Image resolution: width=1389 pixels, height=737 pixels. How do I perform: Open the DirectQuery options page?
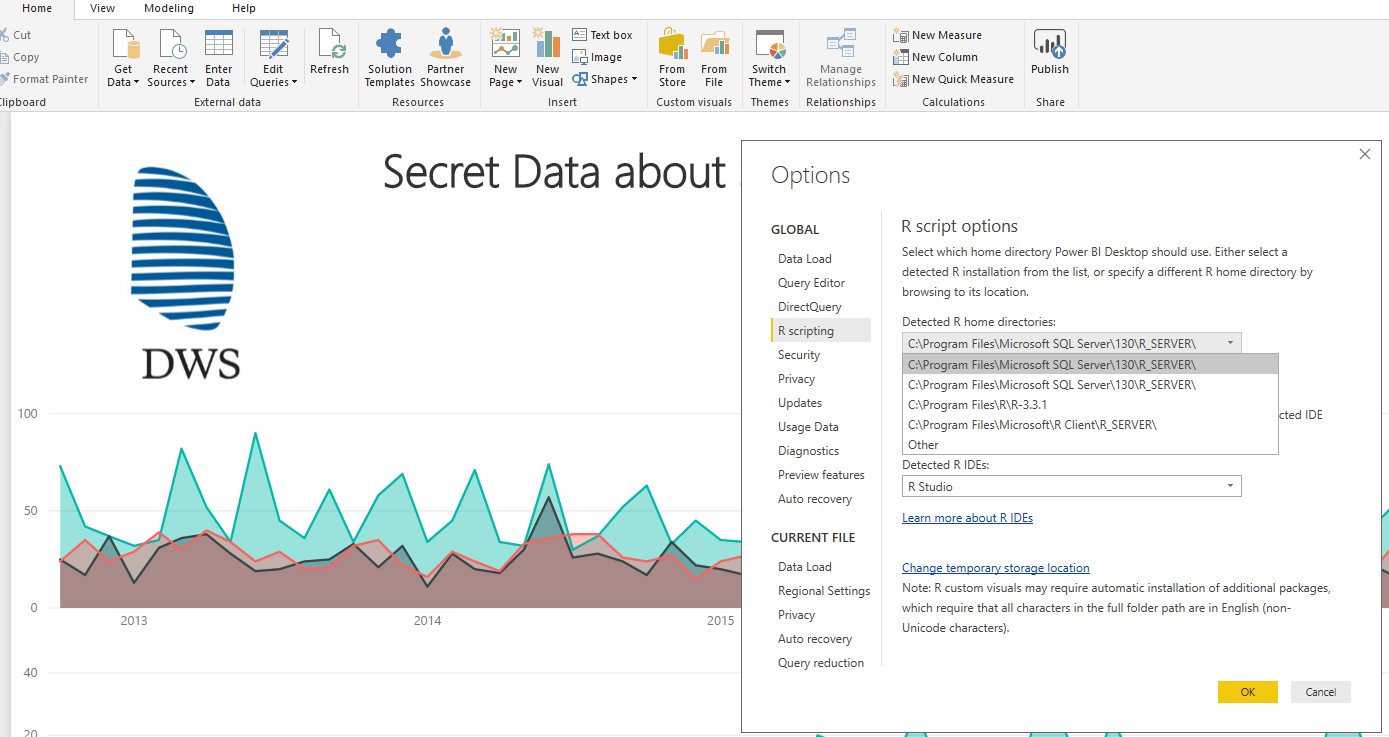[x=810, y=307]
